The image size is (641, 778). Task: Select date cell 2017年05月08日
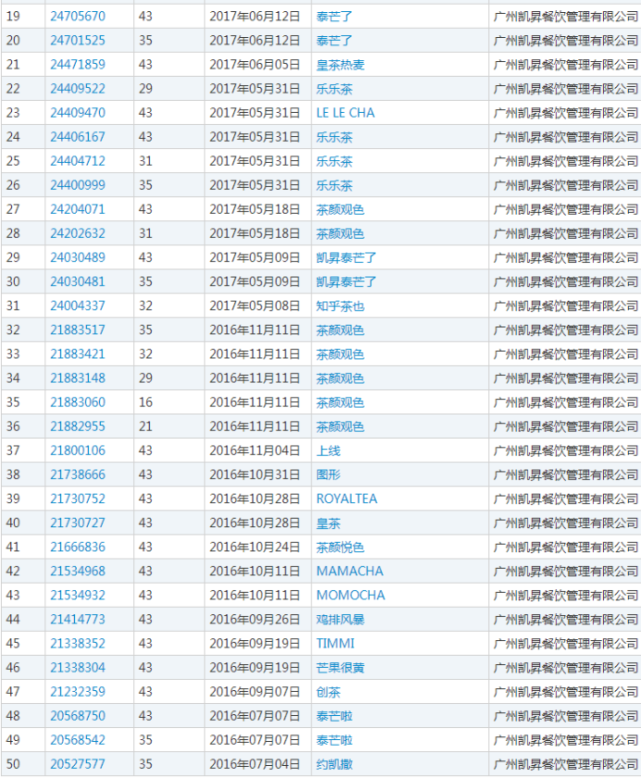pos(255,306)
